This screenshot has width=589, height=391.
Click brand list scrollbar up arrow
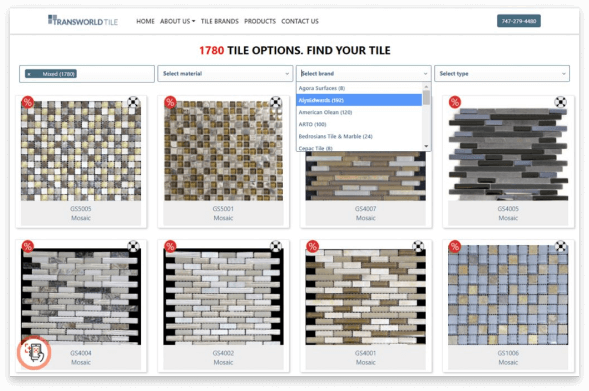[426, 87]
